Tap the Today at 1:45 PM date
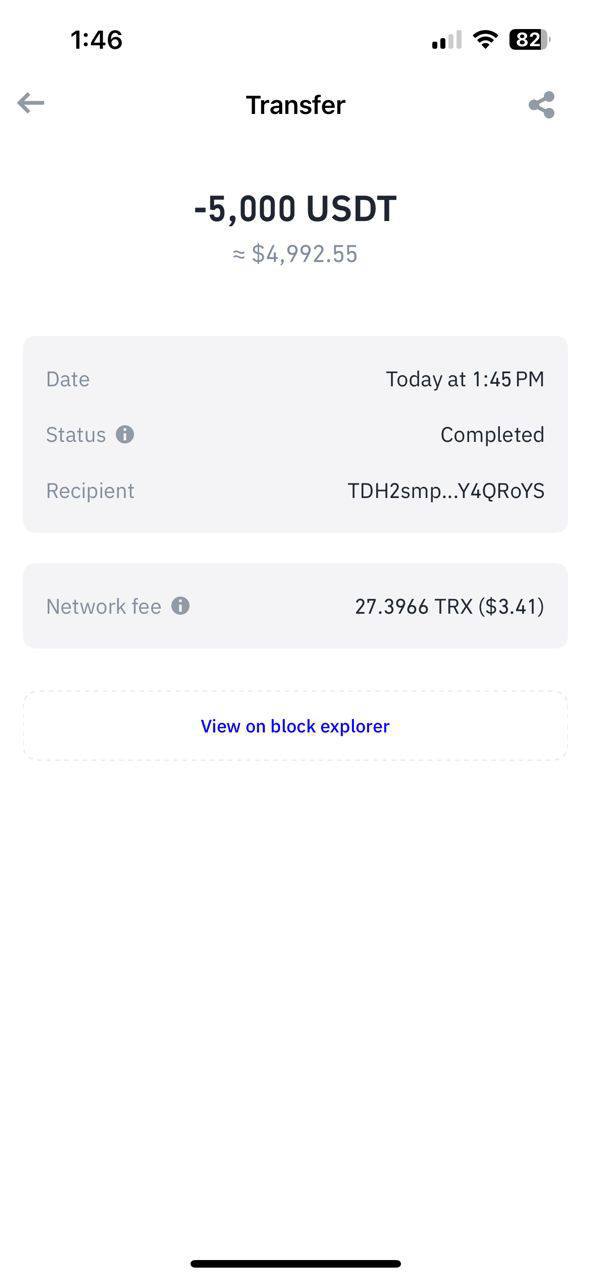This screenshot has height=1280, width=591. coord(465,379)
